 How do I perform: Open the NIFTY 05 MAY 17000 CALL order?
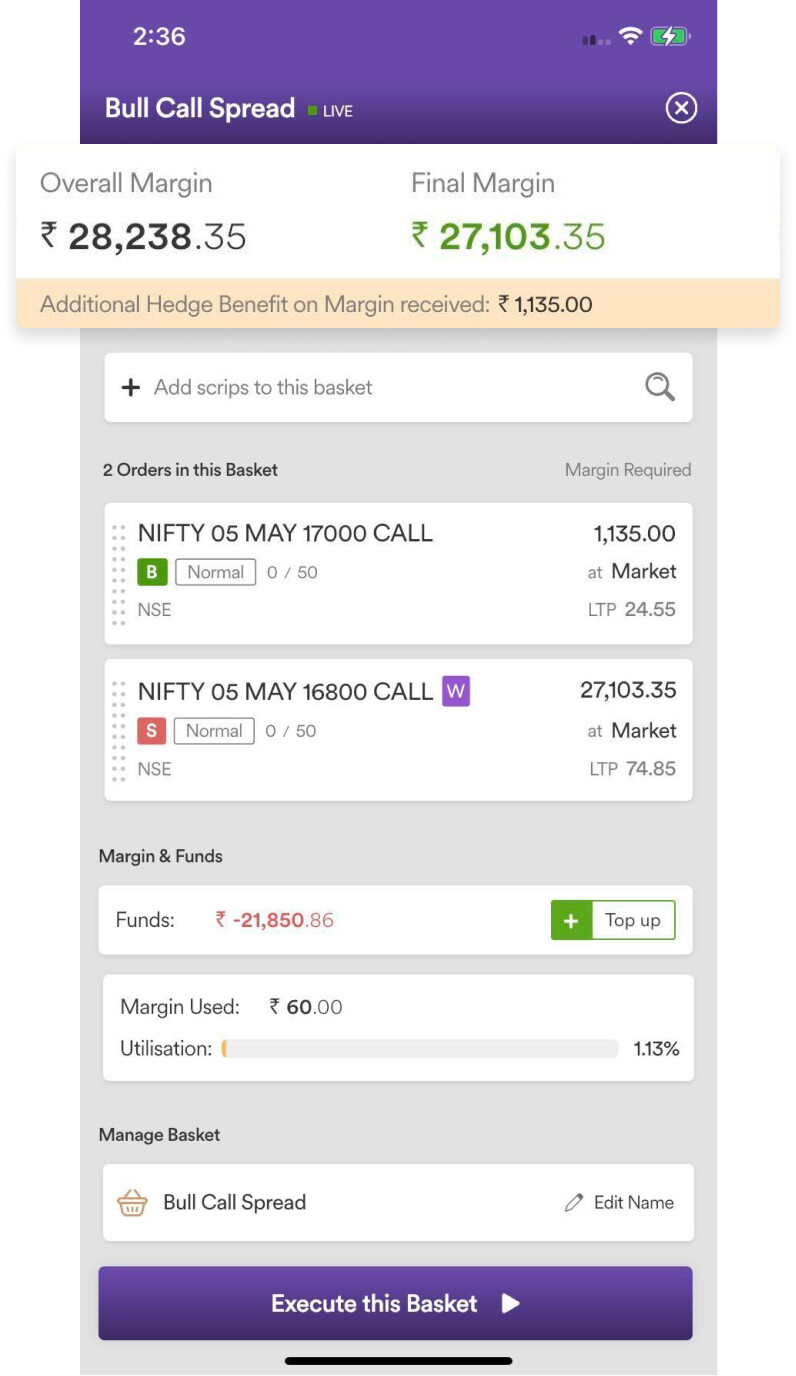coord(398,574)
